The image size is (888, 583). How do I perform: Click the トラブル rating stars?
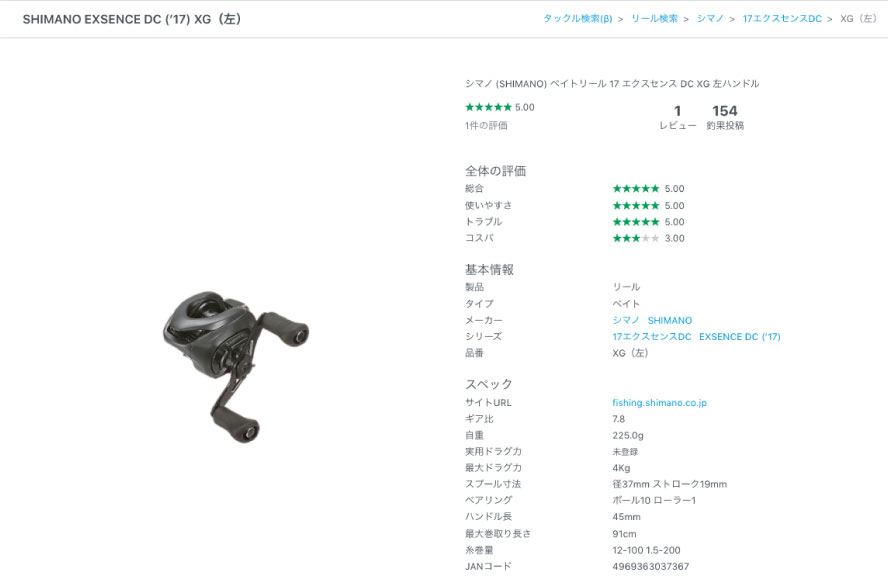636,222
